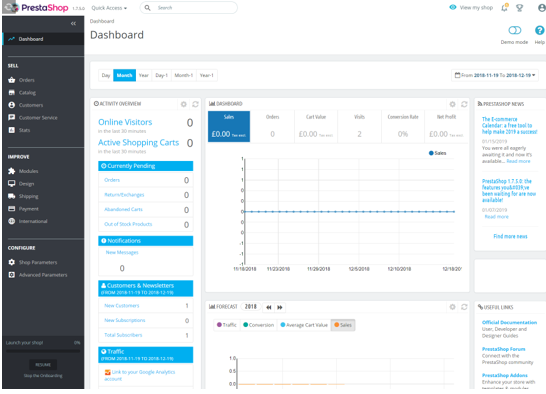
Task: Open Activity Overview settings gear
Action: point(184,104)
